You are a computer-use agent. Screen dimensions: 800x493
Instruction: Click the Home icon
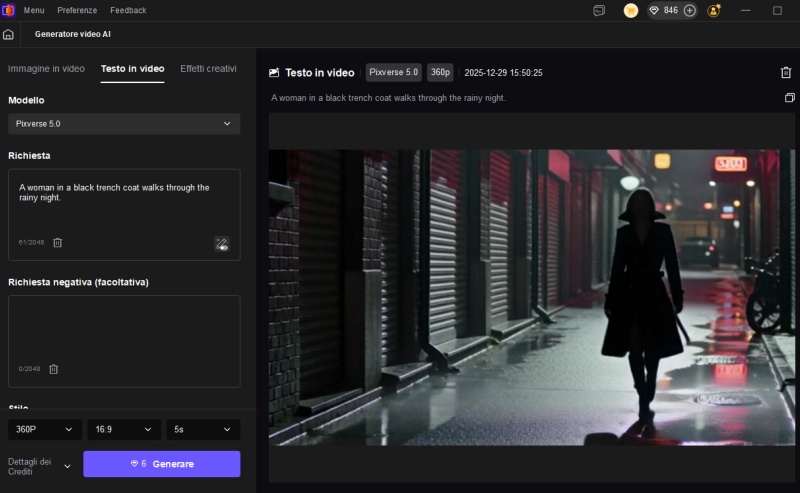[x=9, y=34]
